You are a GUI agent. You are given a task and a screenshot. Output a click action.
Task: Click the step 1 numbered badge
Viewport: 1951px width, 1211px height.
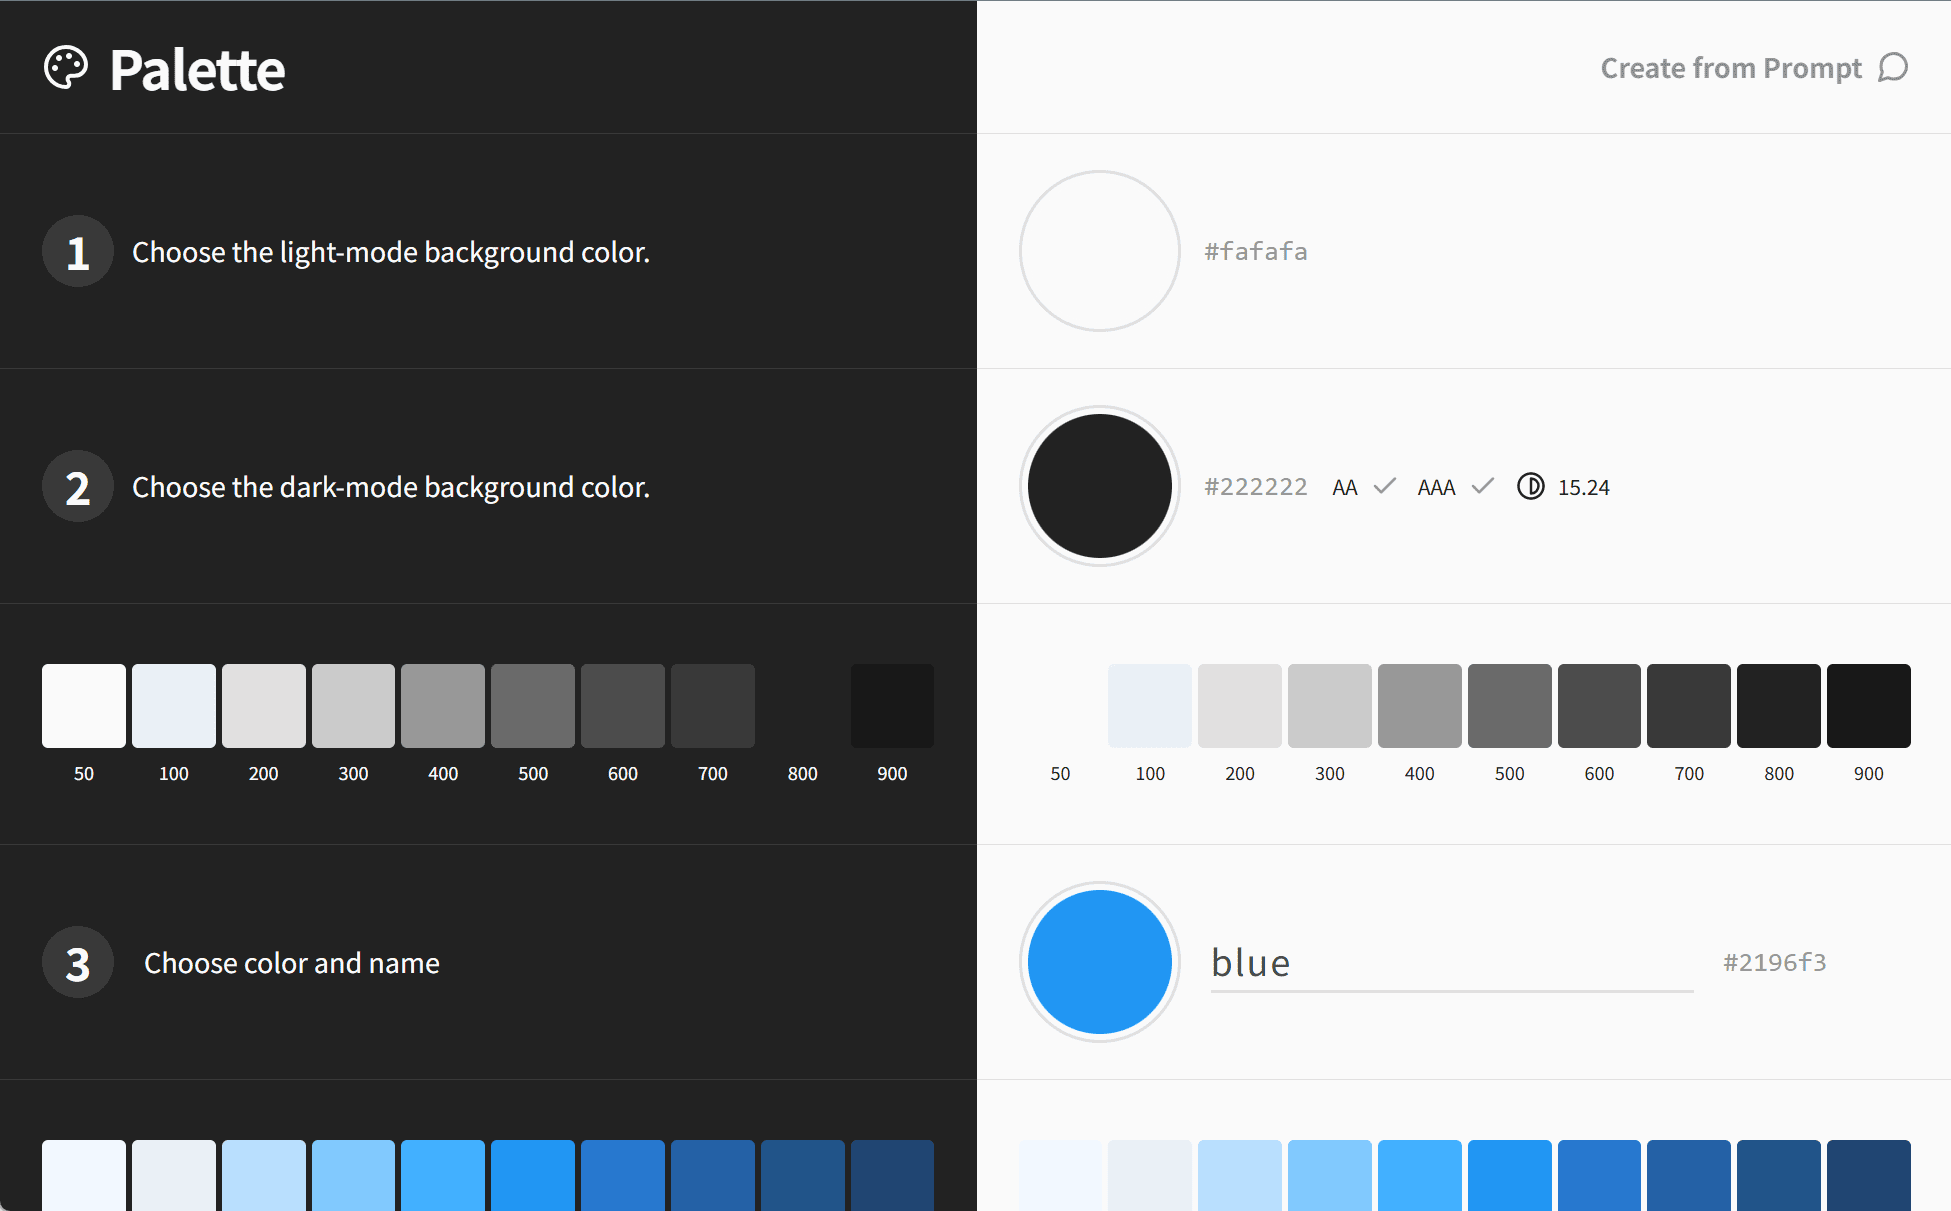tap(77, 251)
